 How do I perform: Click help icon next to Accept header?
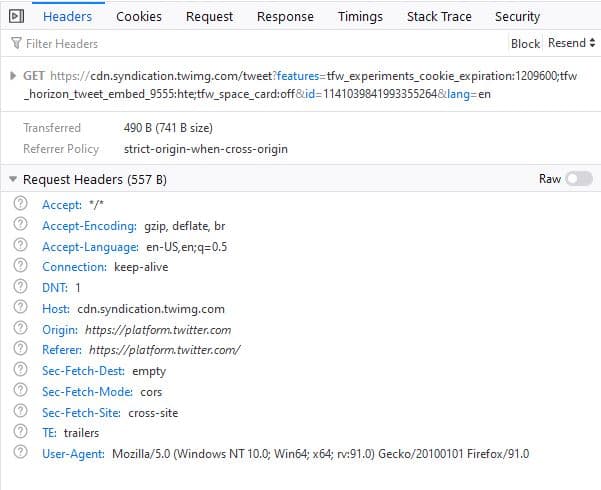(20, 204)
